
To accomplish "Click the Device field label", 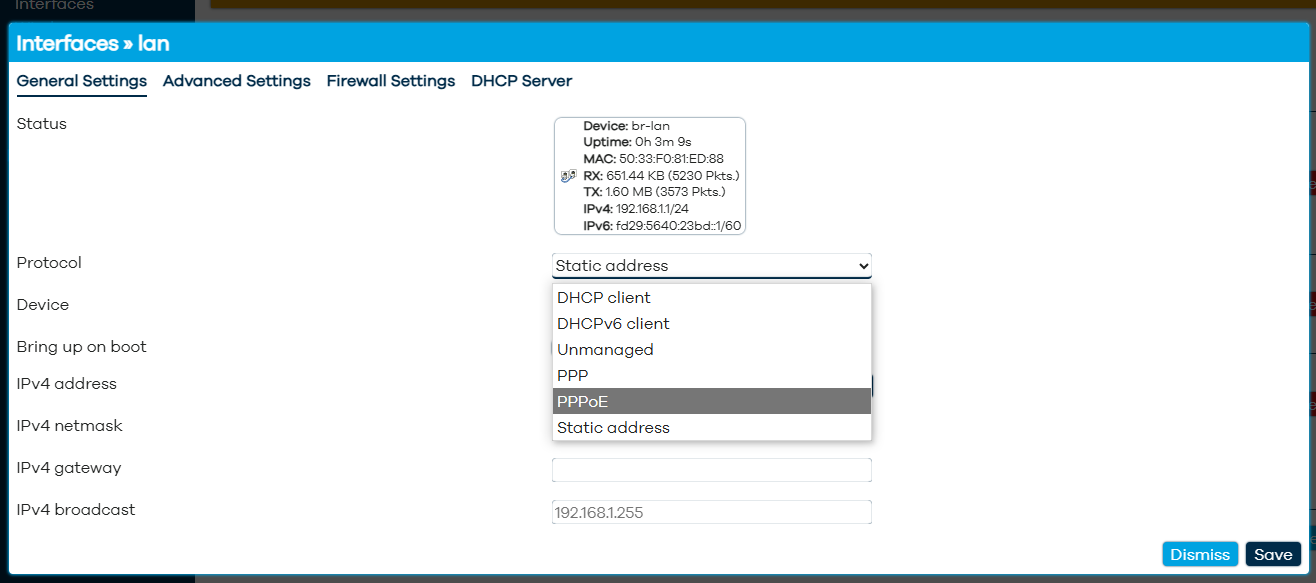I will coord(43,305).
